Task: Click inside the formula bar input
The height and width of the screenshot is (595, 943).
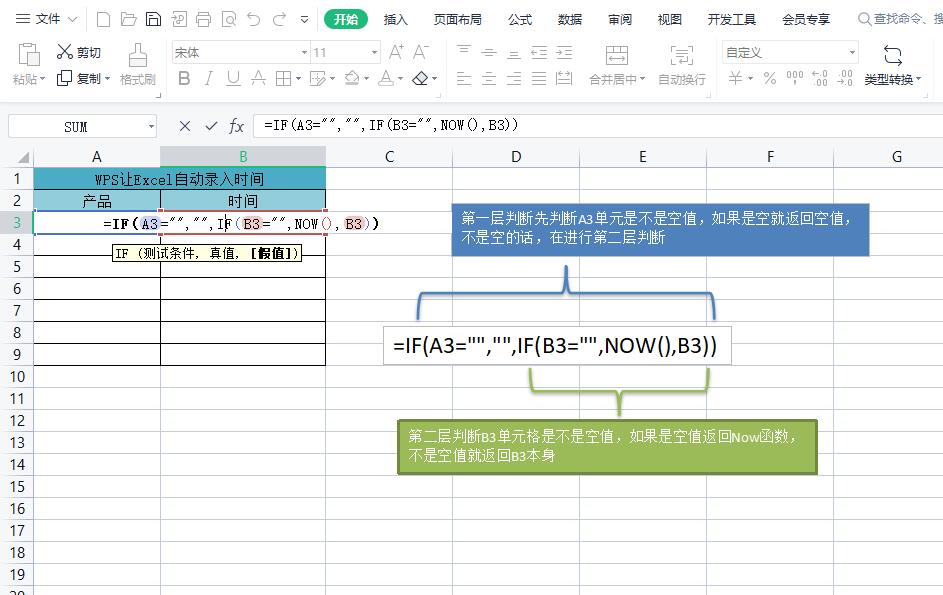Action: (x=598, y=126)
